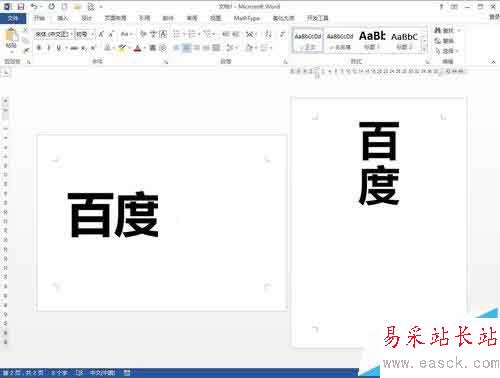
Task: Toggle strikethrough formatting
Action: [74, 48]
